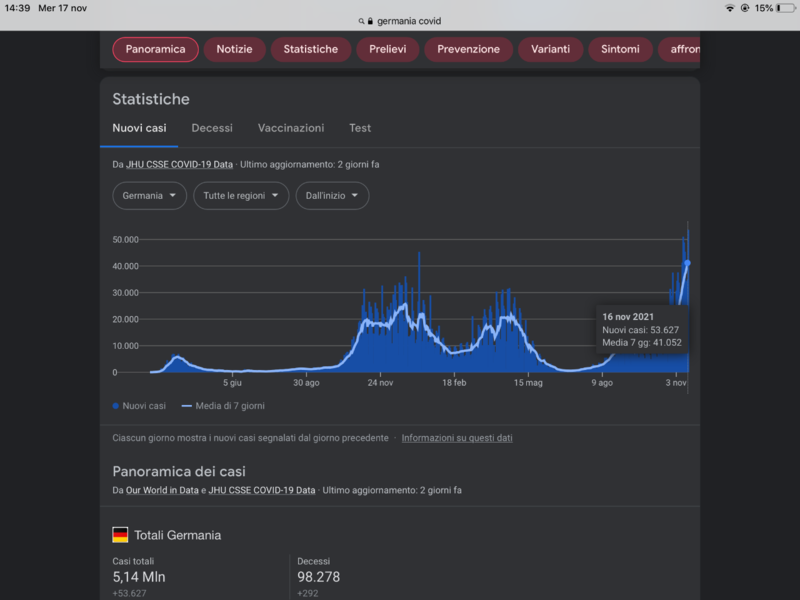Image resolution: width=800 pixels, height=600 pixels.
Task: Switch to the Decessi tab
Action: coord(212,128)
